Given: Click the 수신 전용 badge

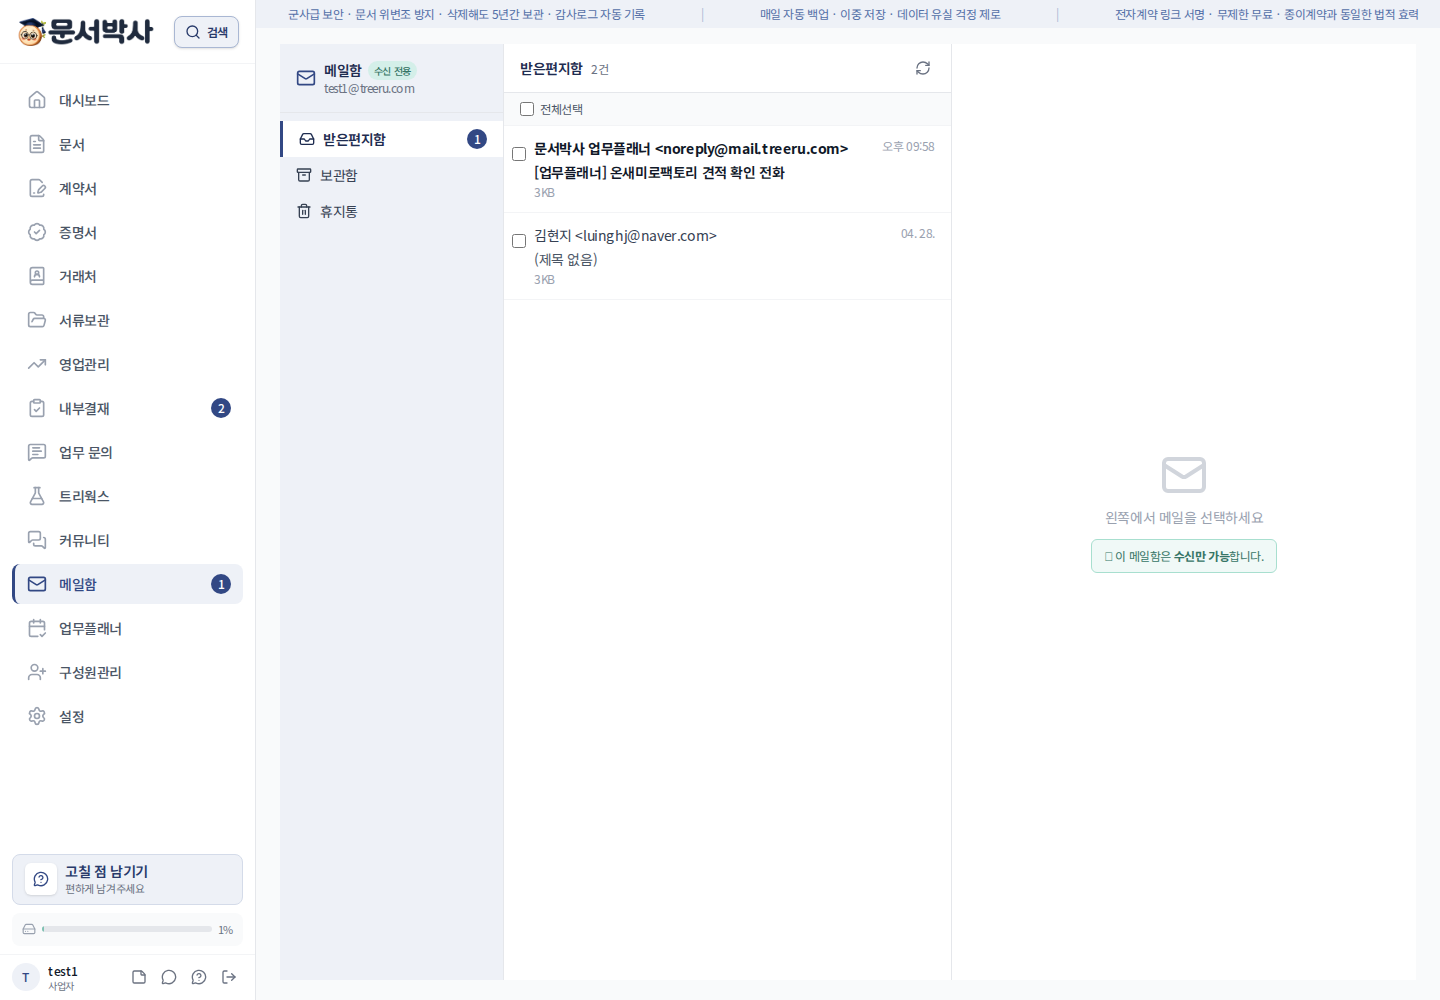Looking at the screenshot, I should pyautogui.click(x=392, y=71).
